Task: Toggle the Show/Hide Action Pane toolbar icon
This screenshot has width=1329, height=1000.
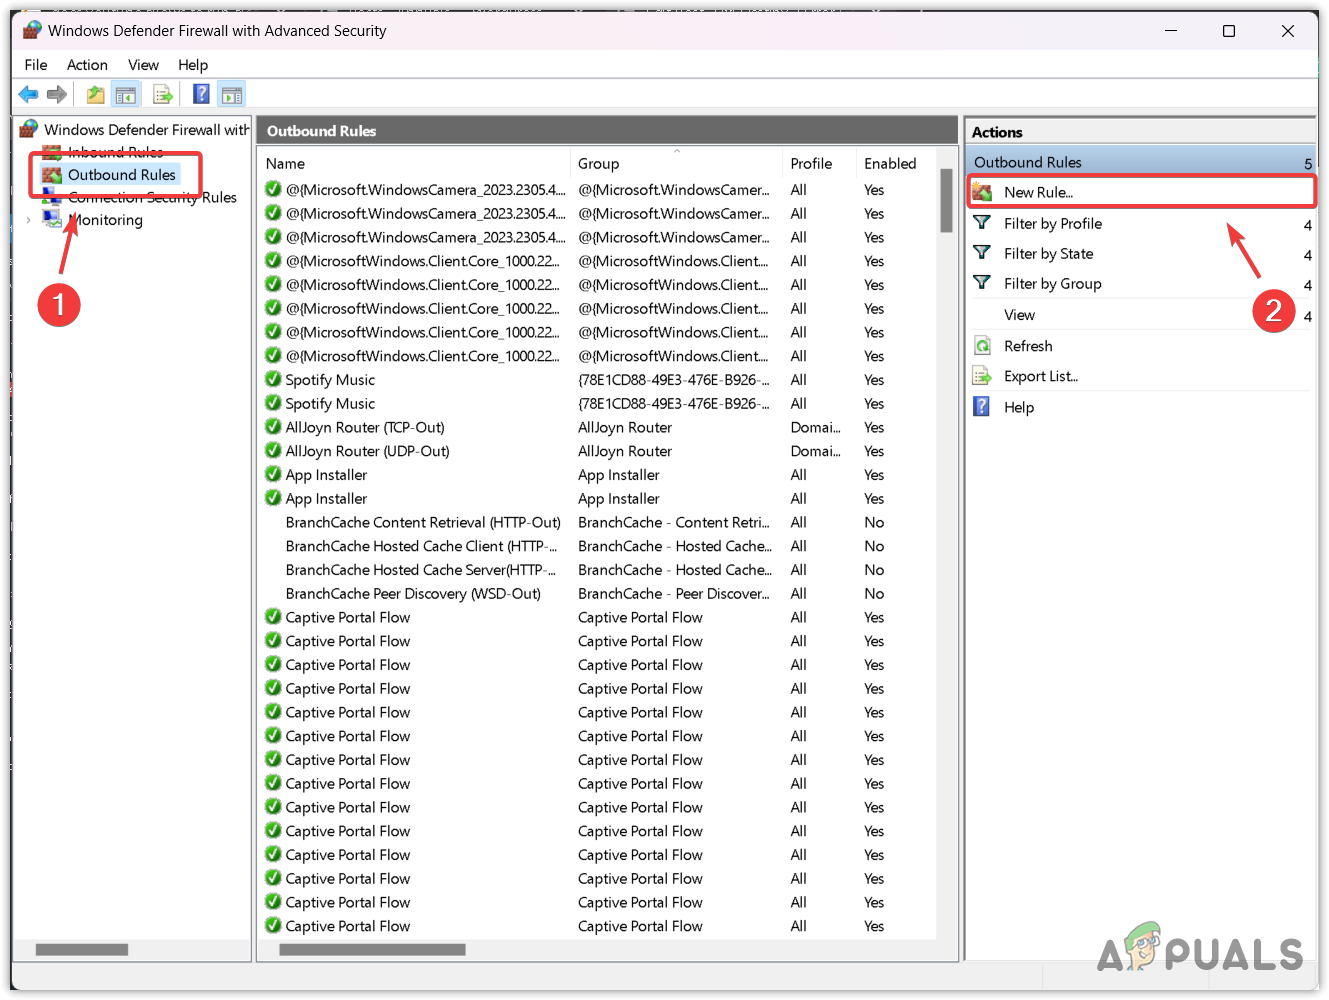Action: pyautogui.click(x=231, y=94)
